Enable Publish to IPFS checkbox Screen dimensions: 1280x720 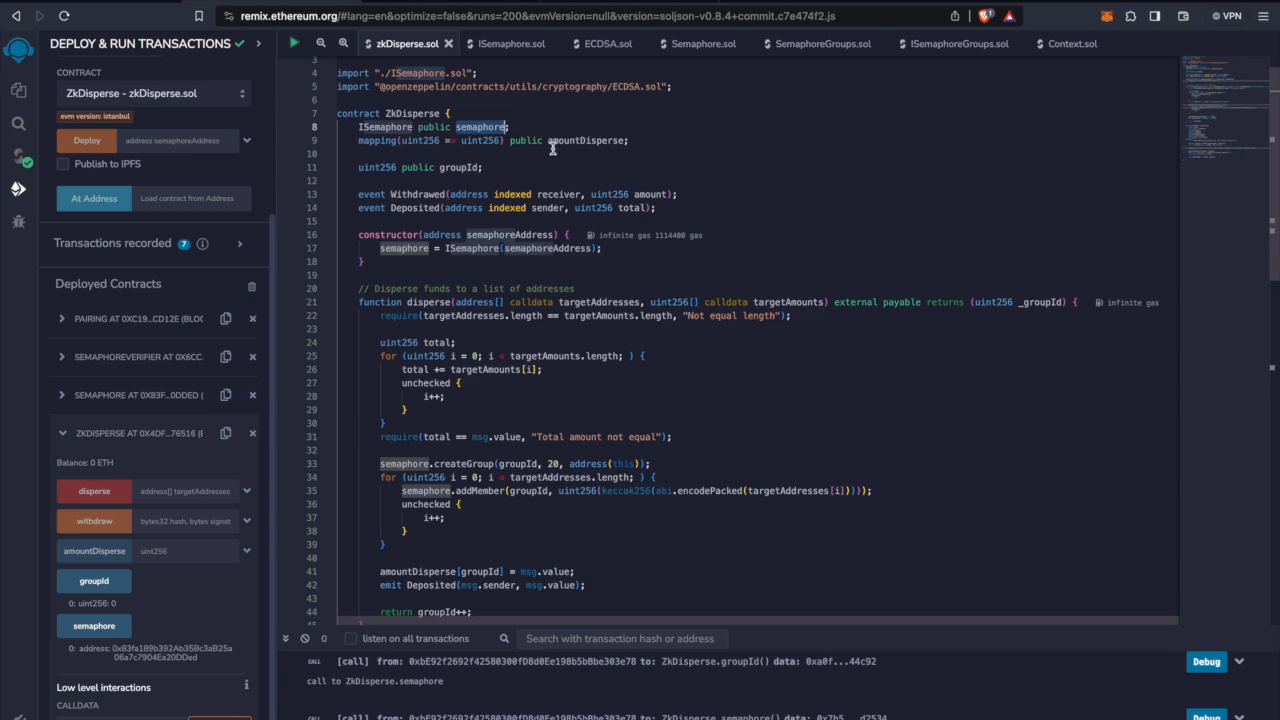[x=63, y=164]
